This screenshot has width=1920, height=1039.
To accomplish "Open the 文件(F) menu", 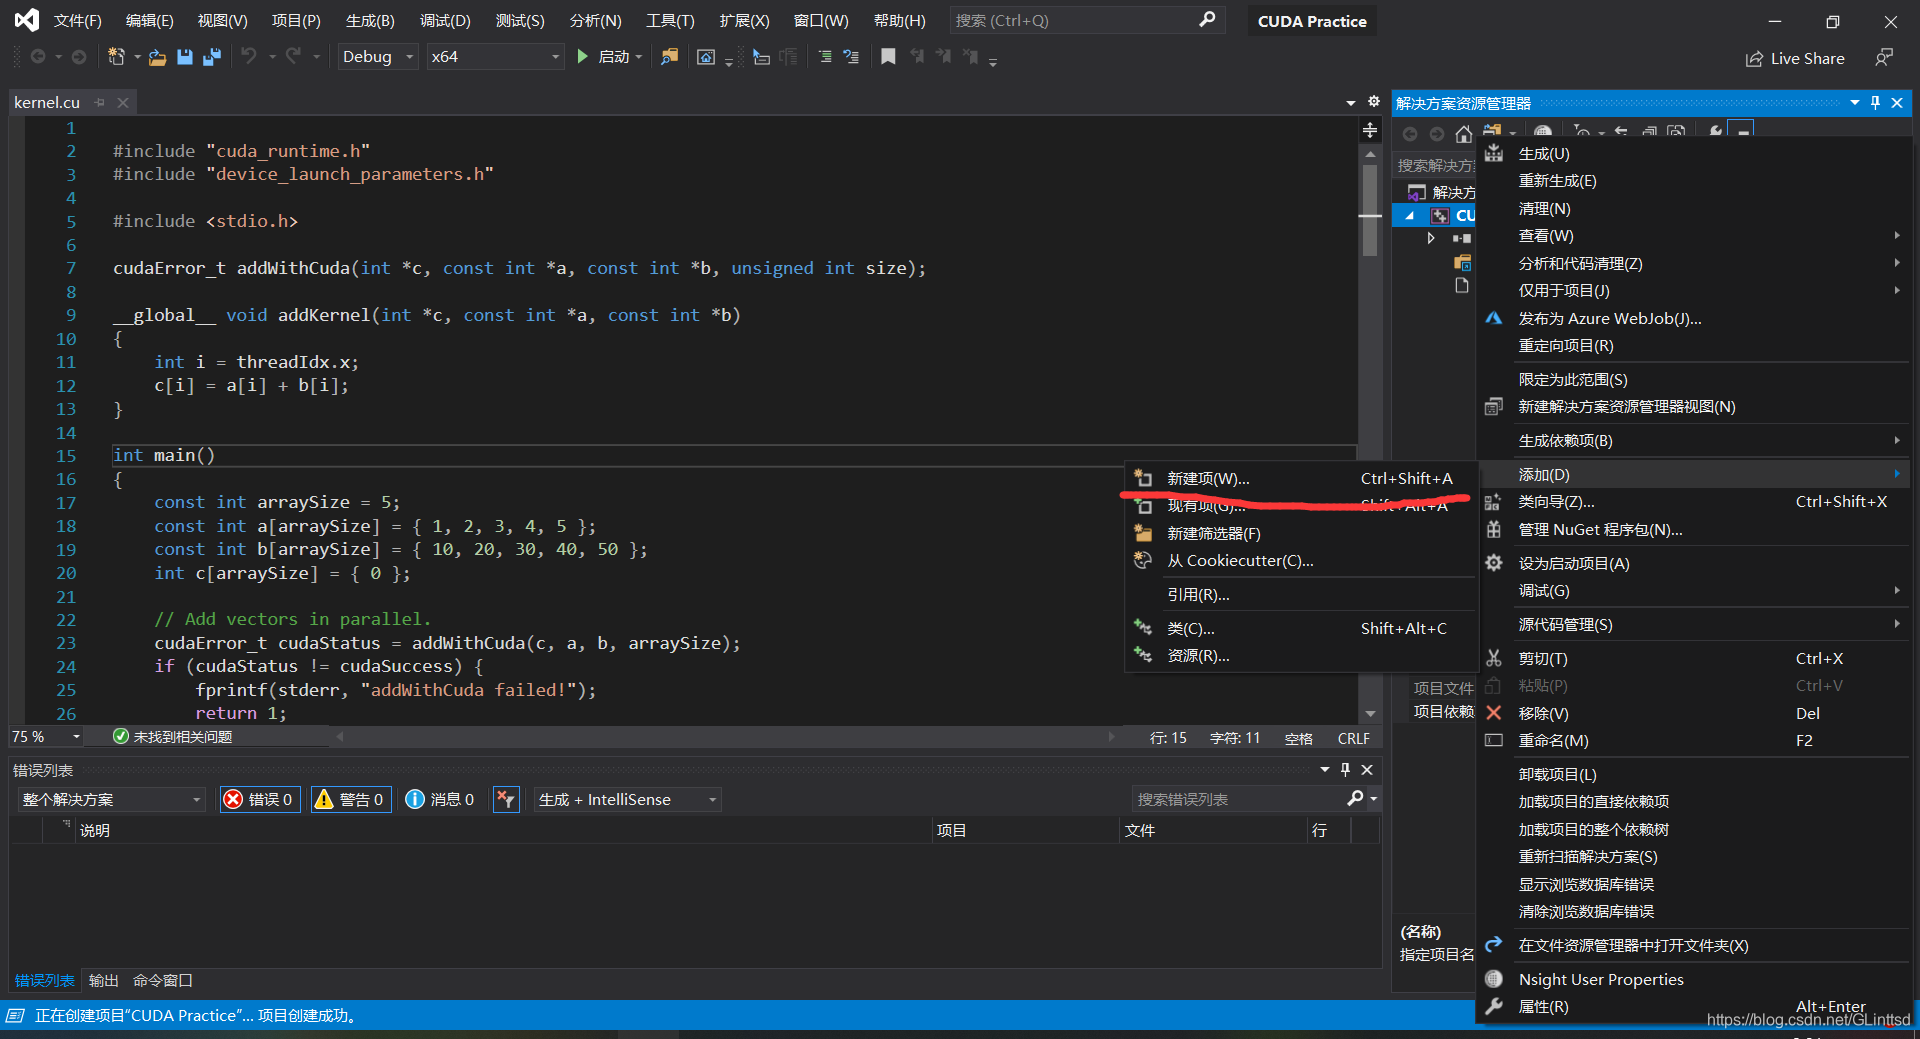I will click(x=77, y=20).
